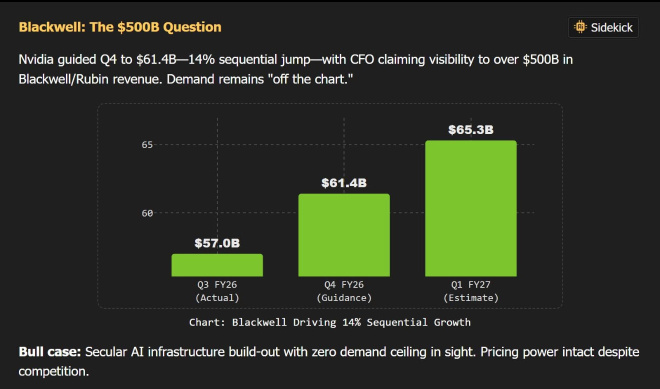Click the Q4 FY26 (Guidance) axis label
Viewport: 660px width, 389px height.
point(344,291)
